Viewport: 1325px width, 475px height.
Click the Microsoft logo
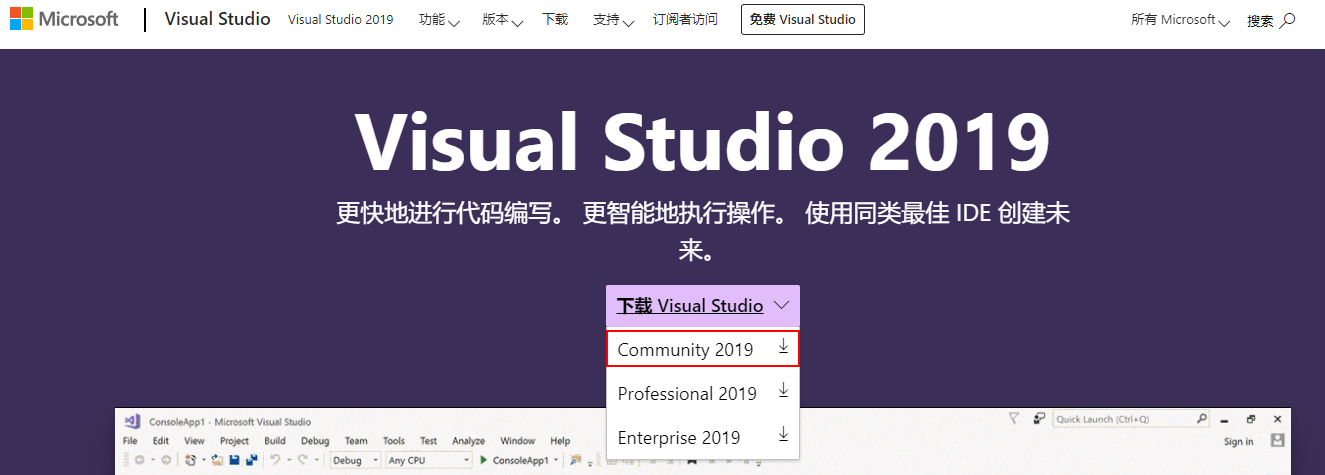tap(64, 19)
